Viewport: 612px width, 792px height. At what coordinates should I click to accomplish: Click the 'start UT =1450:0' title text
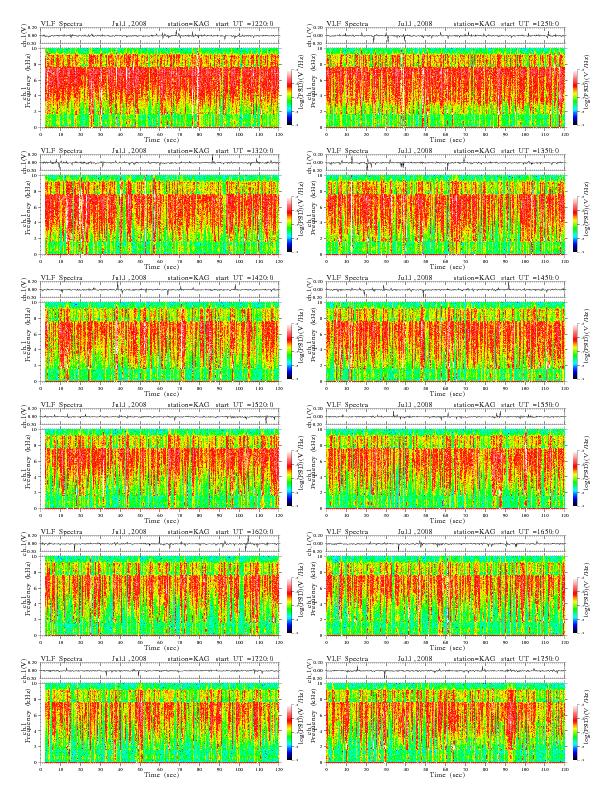tap(530, 278)
